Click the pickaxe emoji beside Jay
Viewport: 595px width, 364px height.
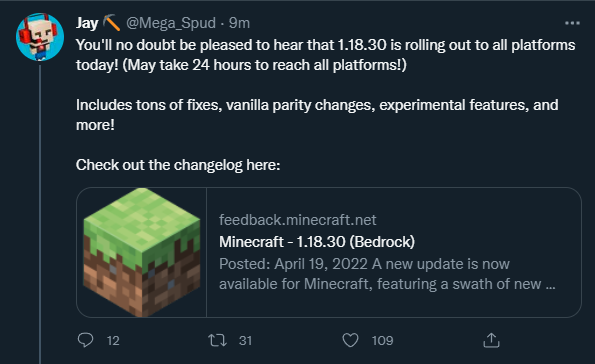point(112,22)
